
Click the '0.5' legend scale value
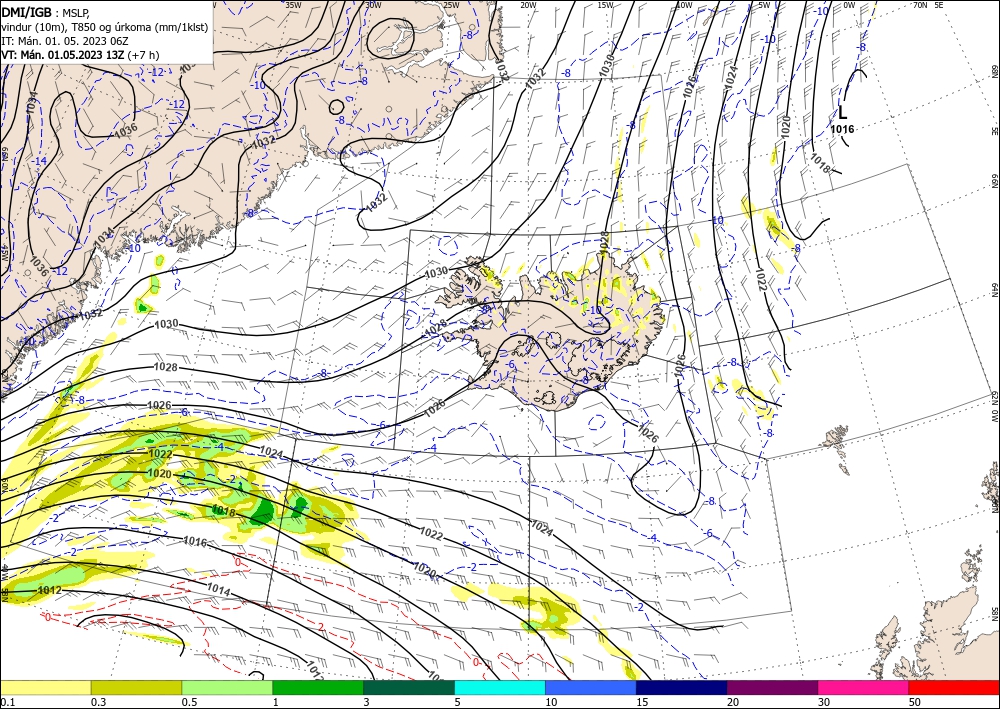pos(189,702)
